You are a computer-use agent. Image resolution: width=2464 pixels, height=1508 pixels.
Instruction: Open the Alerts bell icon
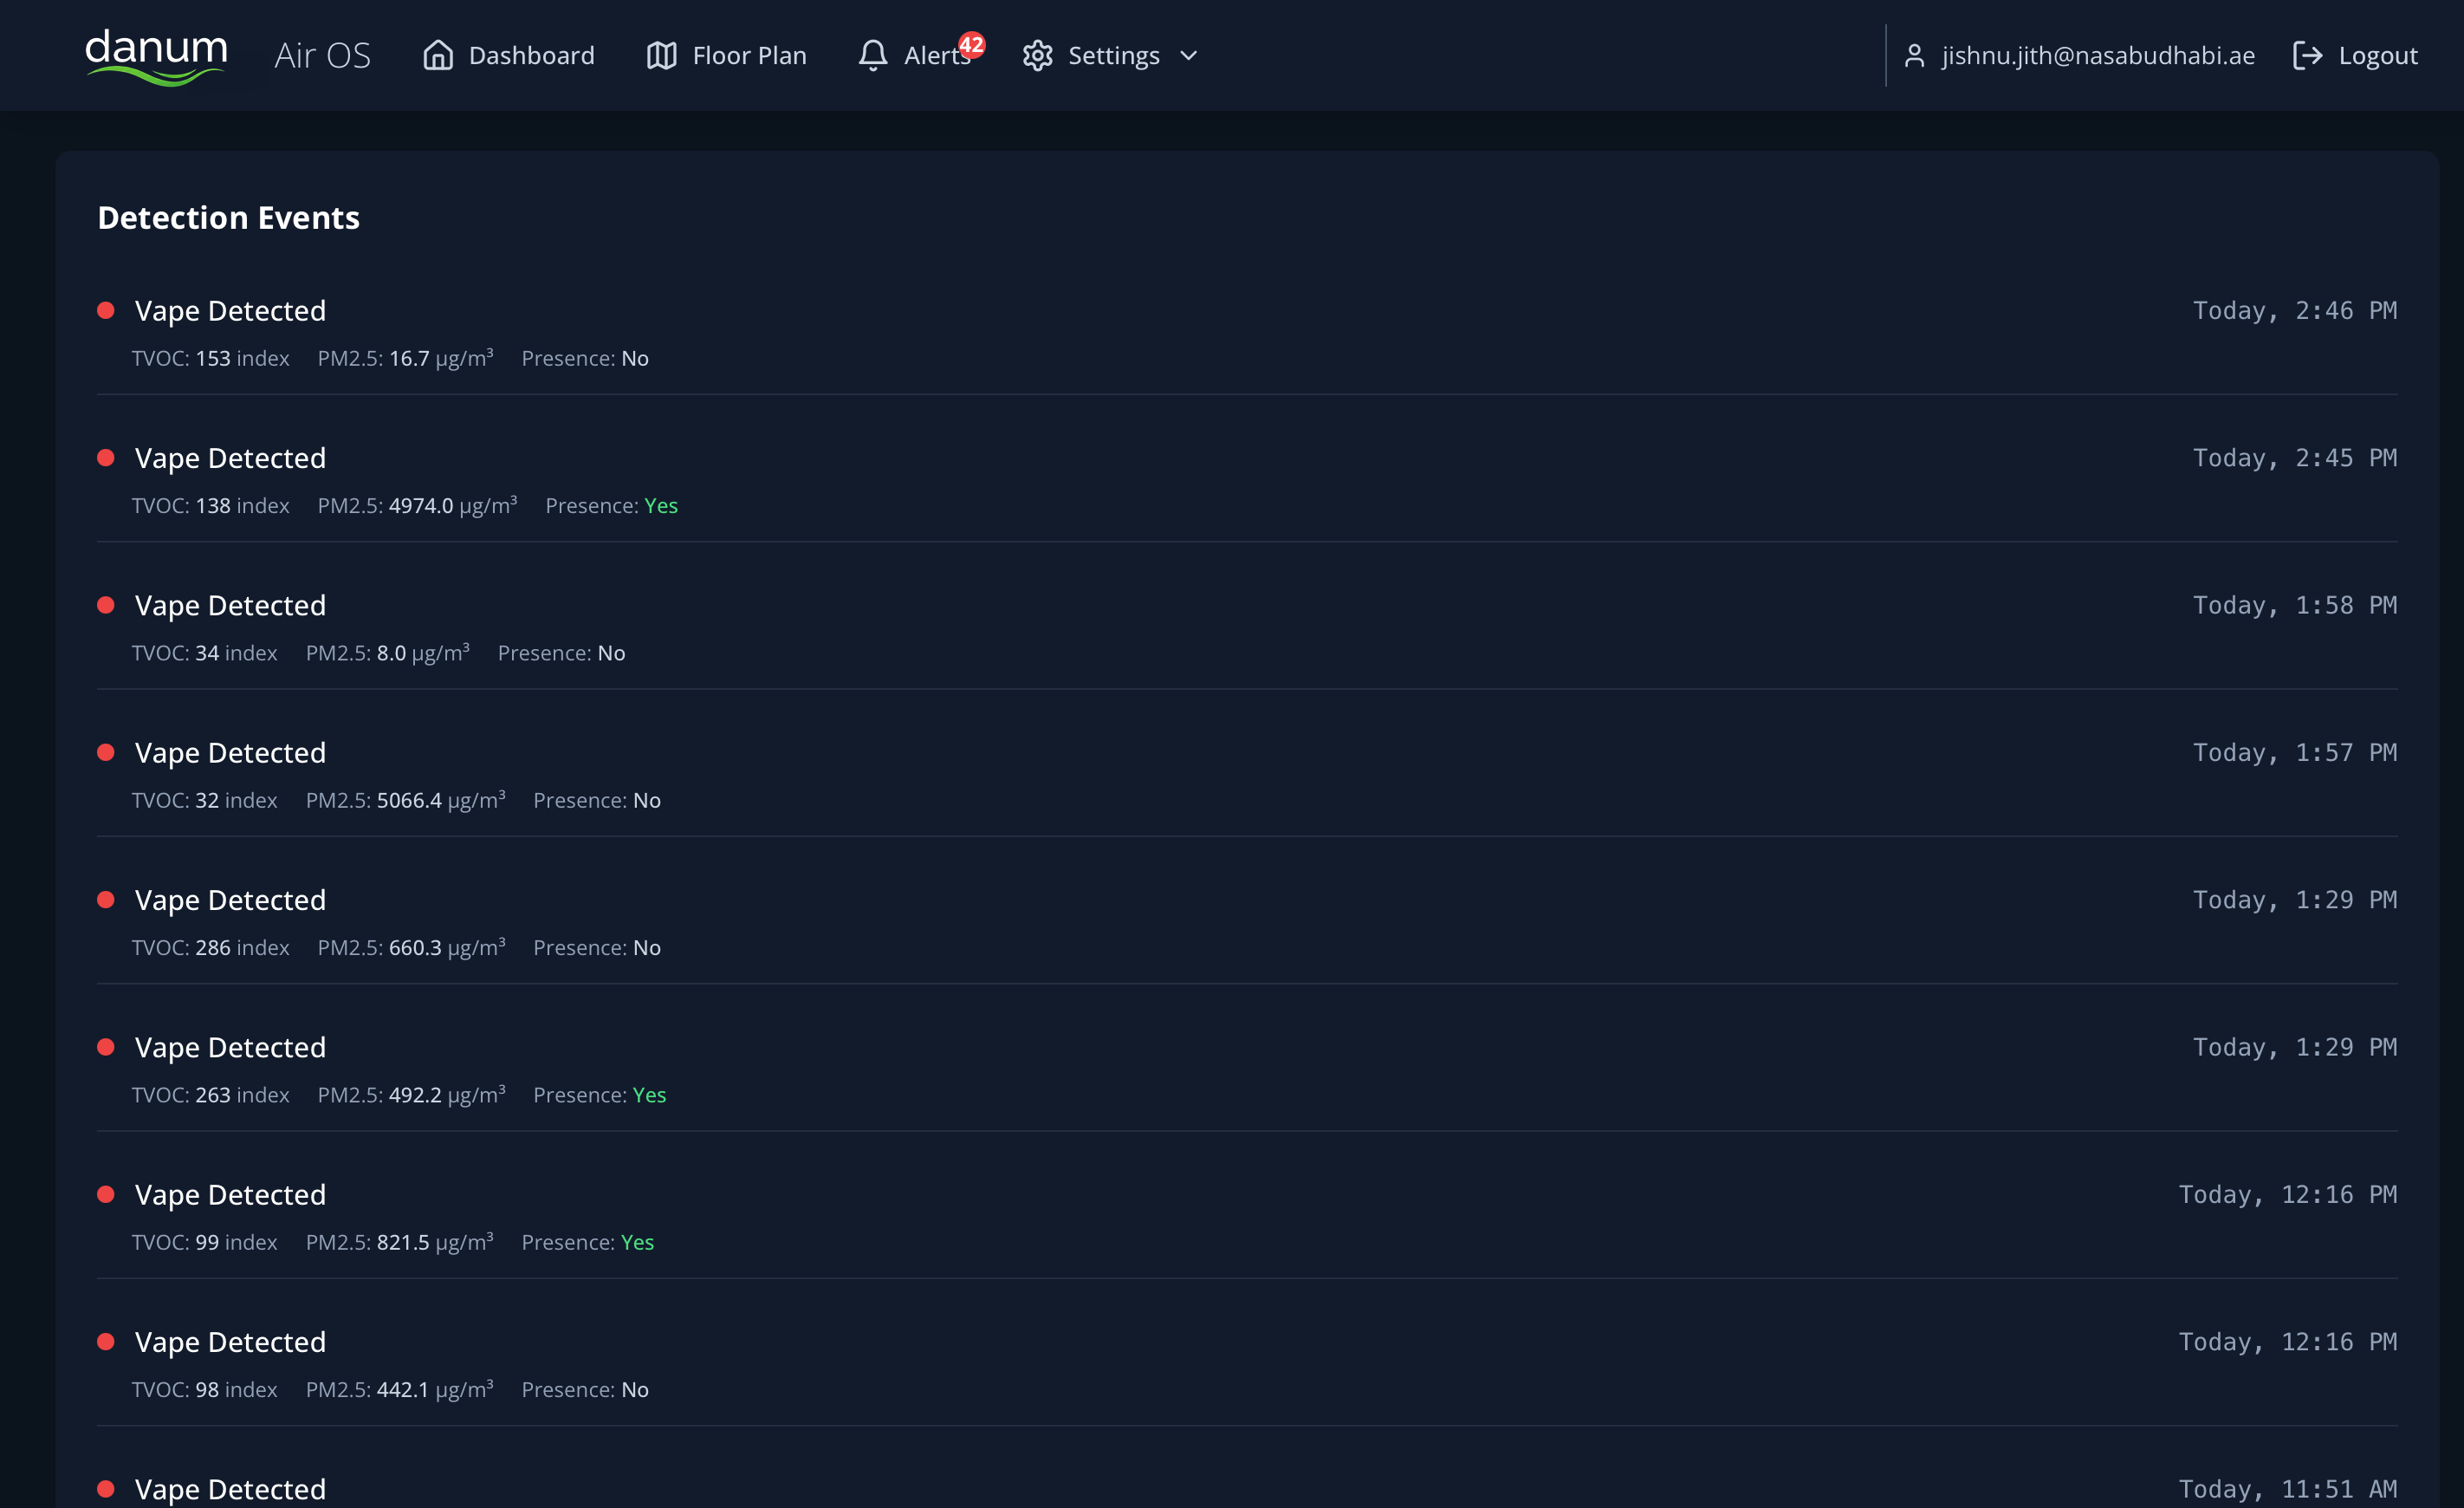coord(873,56)
